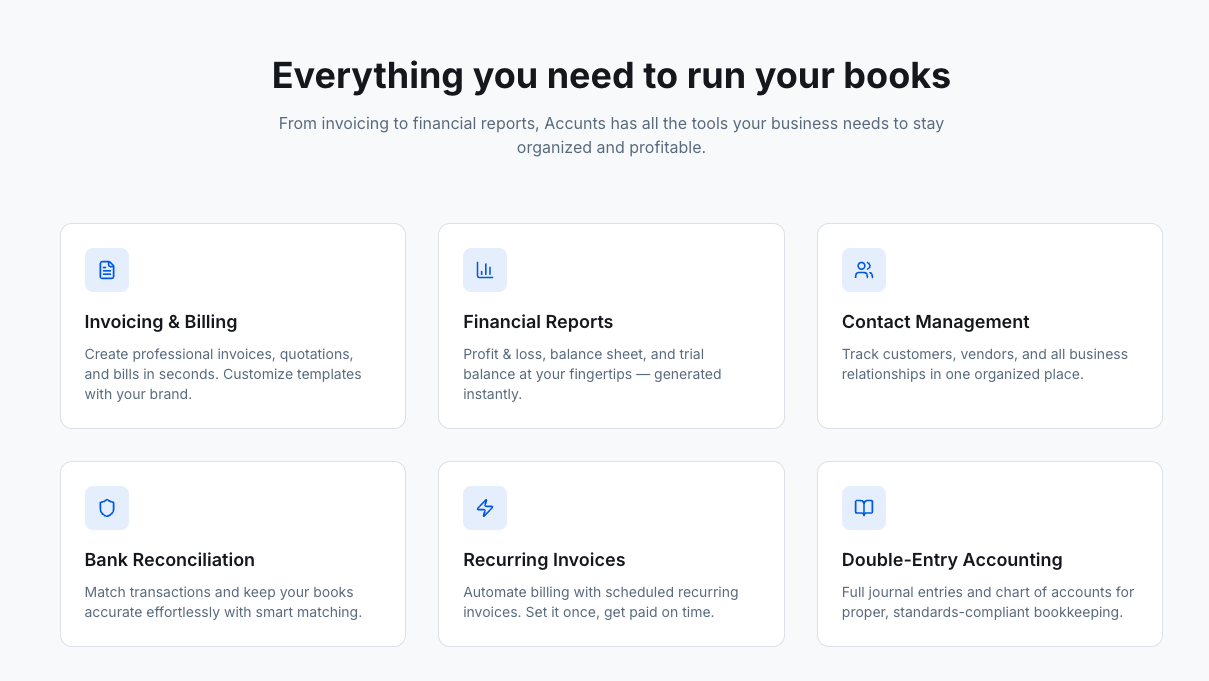
Task: Select the Recurring Invoices heading
Action: point(544,559)
